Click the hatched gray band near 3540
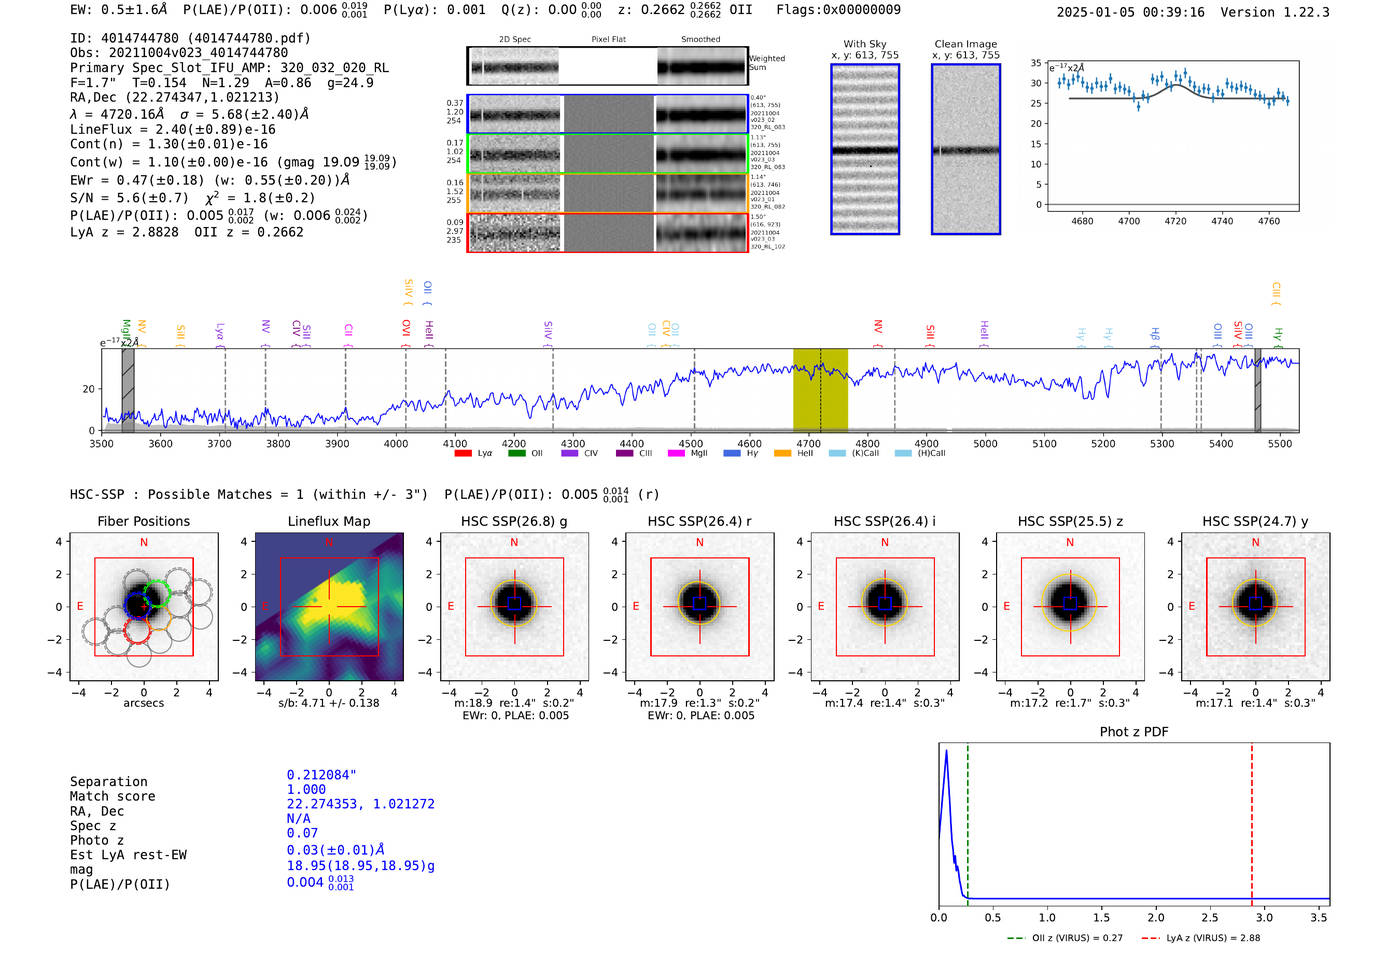 tap(128, 390)
